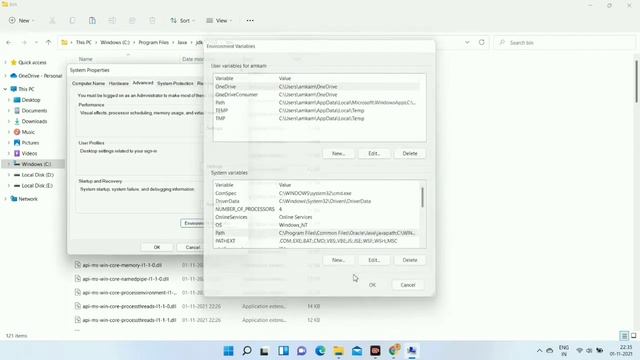The height and width of the screenshot is (360, 640).
Task: Click the system variables list scrollbar
Action: pos(422,198)
